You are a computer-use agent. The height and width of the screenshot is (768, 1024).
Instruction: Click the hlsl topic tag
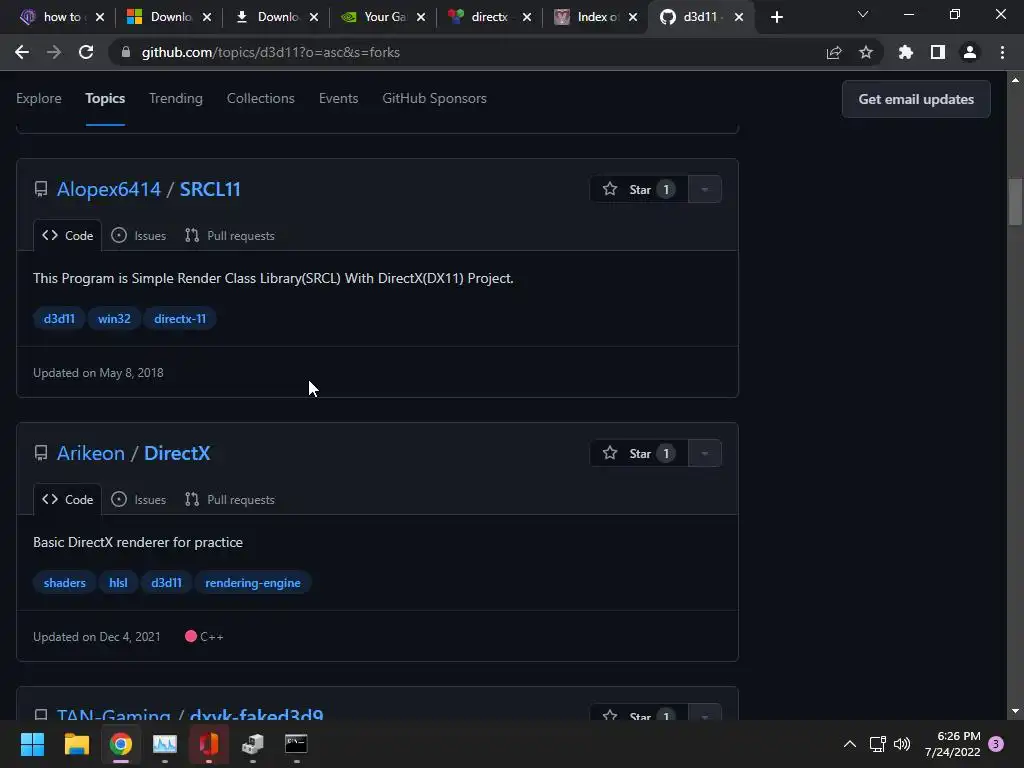pyautogui.click(x=118, y=583)
